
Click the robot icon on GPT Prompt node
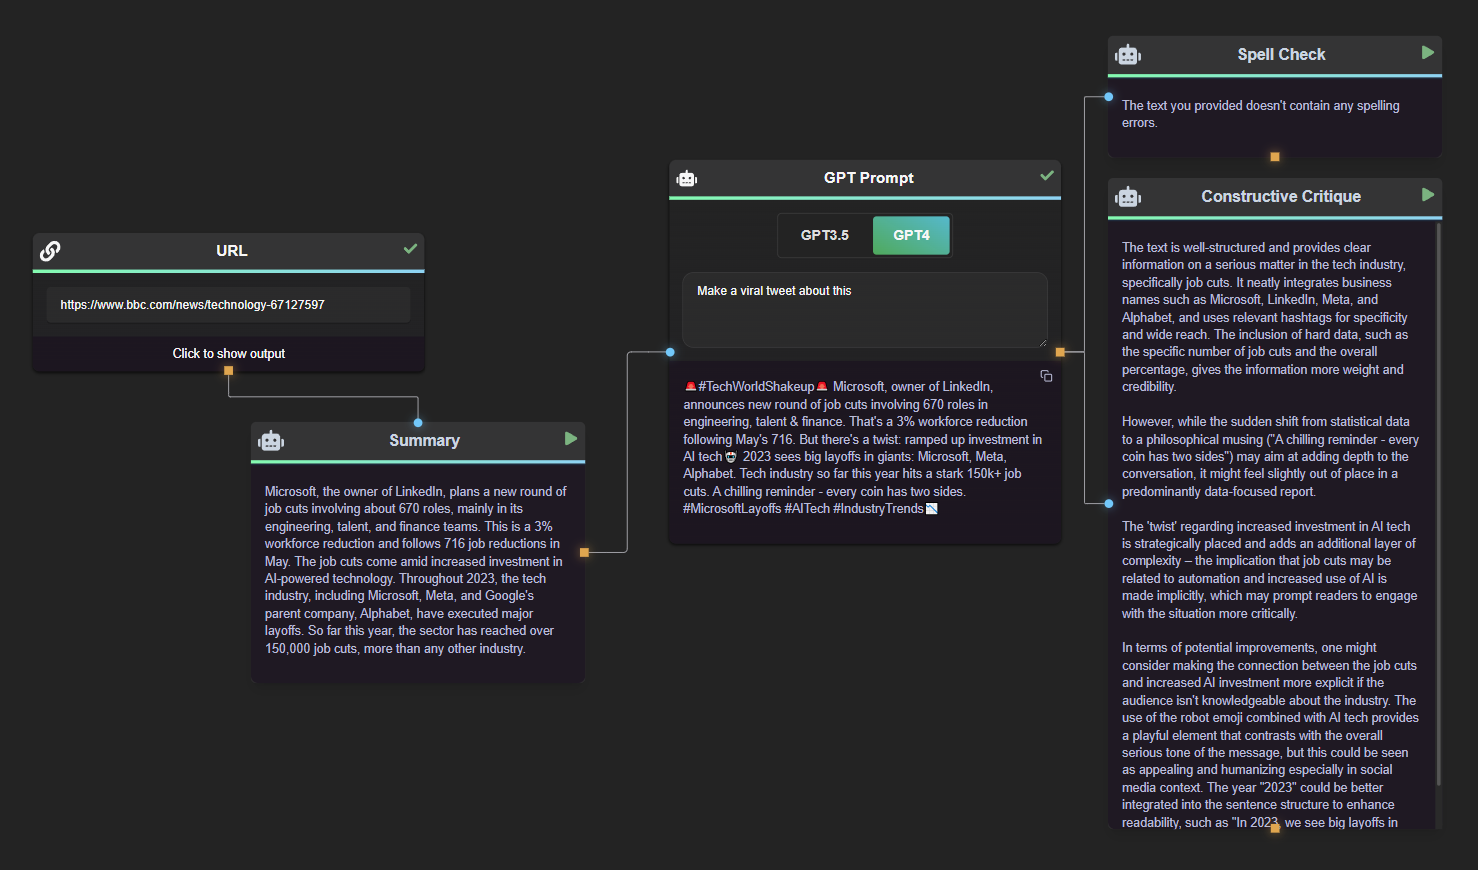(x=686, y=179)
